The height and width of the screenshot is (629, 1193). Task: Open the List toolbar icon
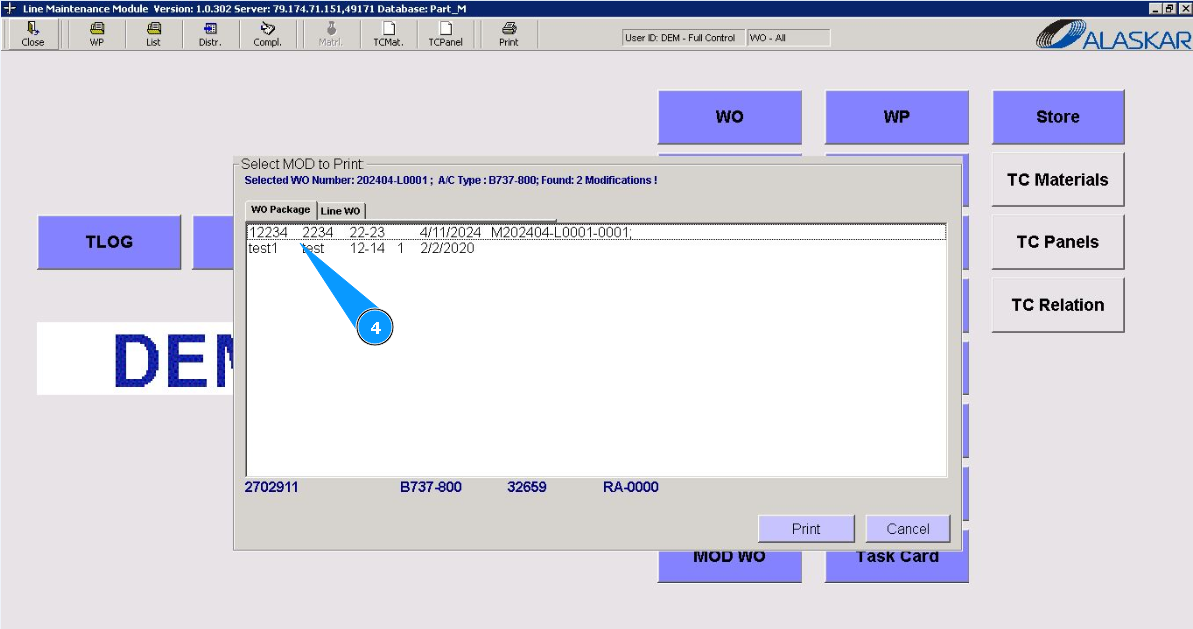pyautogui.click(x=154, y=34)
